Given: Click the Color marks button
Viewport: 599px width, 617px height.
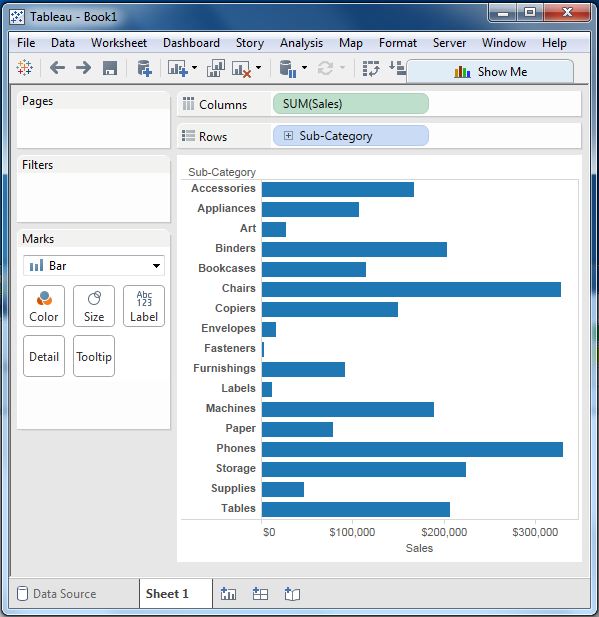Looking at the screenshot, I should [44, 306].
